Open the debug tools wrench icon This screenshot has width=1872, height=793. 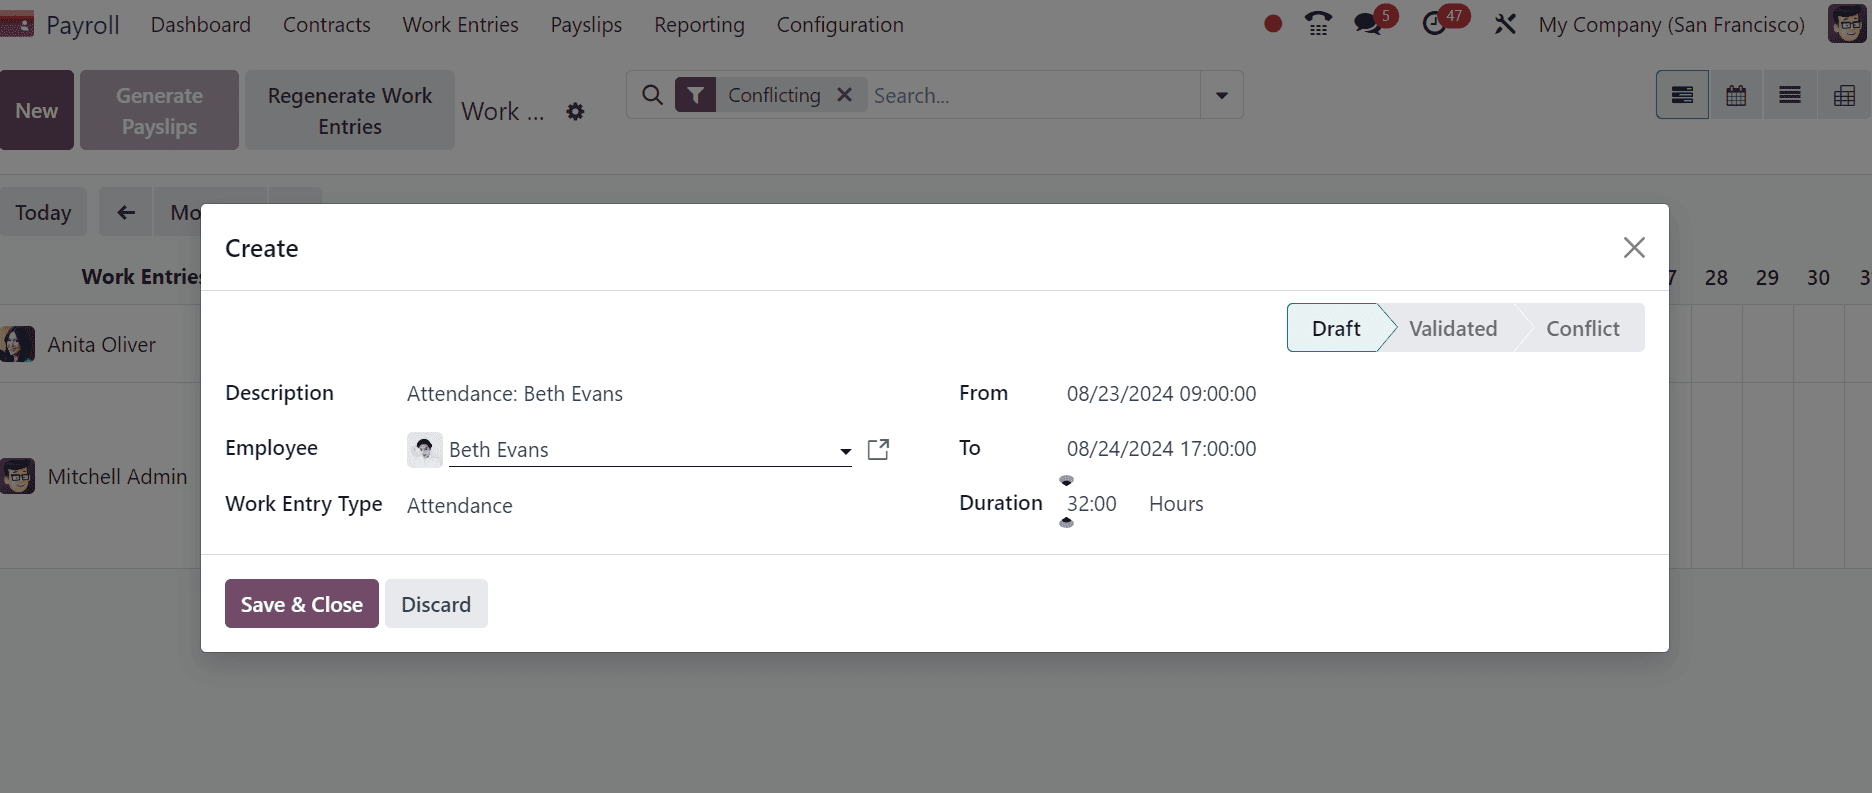1505,24
